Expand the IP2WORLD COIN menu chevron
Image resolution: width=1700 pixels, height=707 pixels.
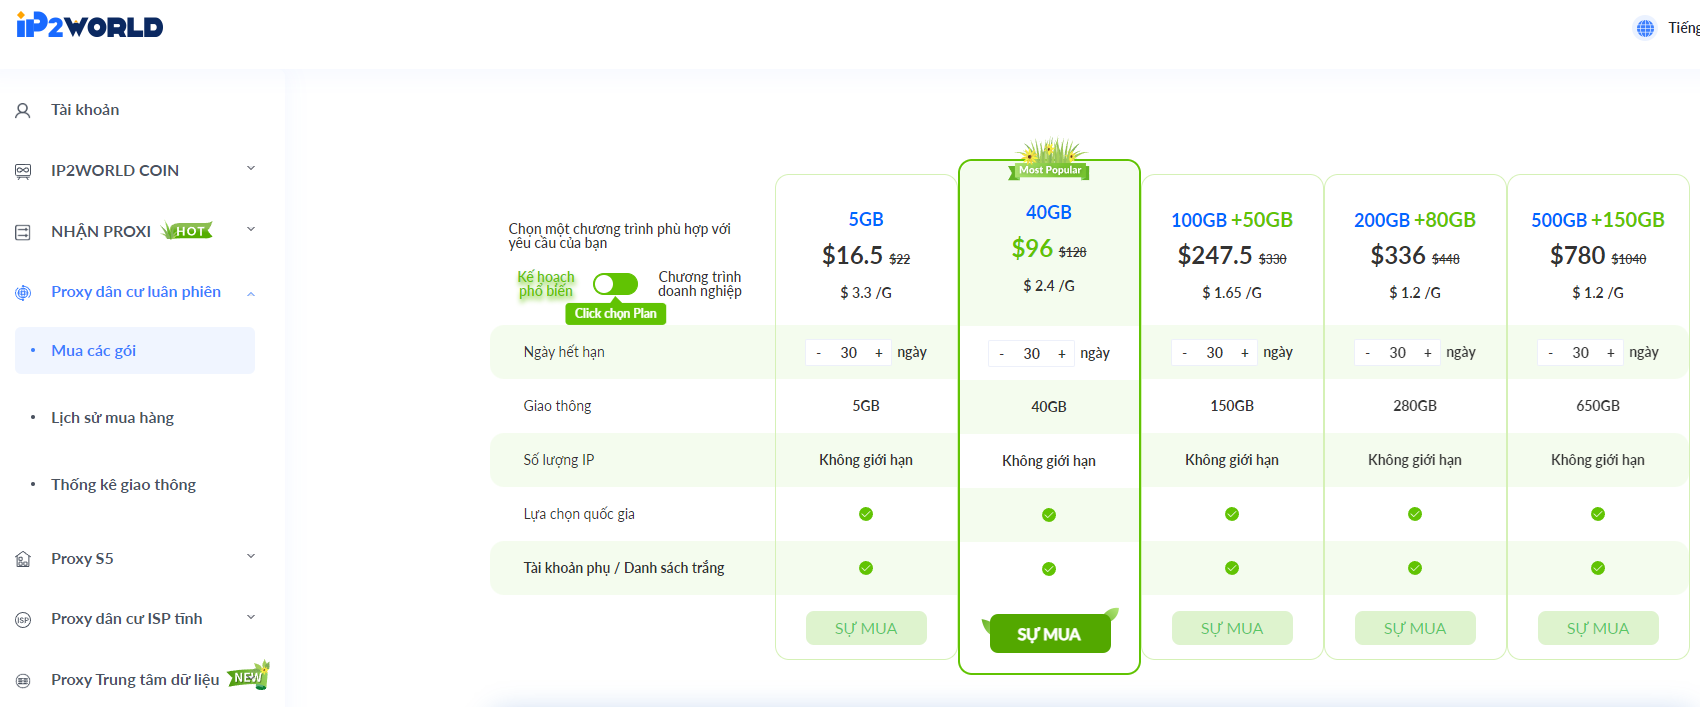251,169
